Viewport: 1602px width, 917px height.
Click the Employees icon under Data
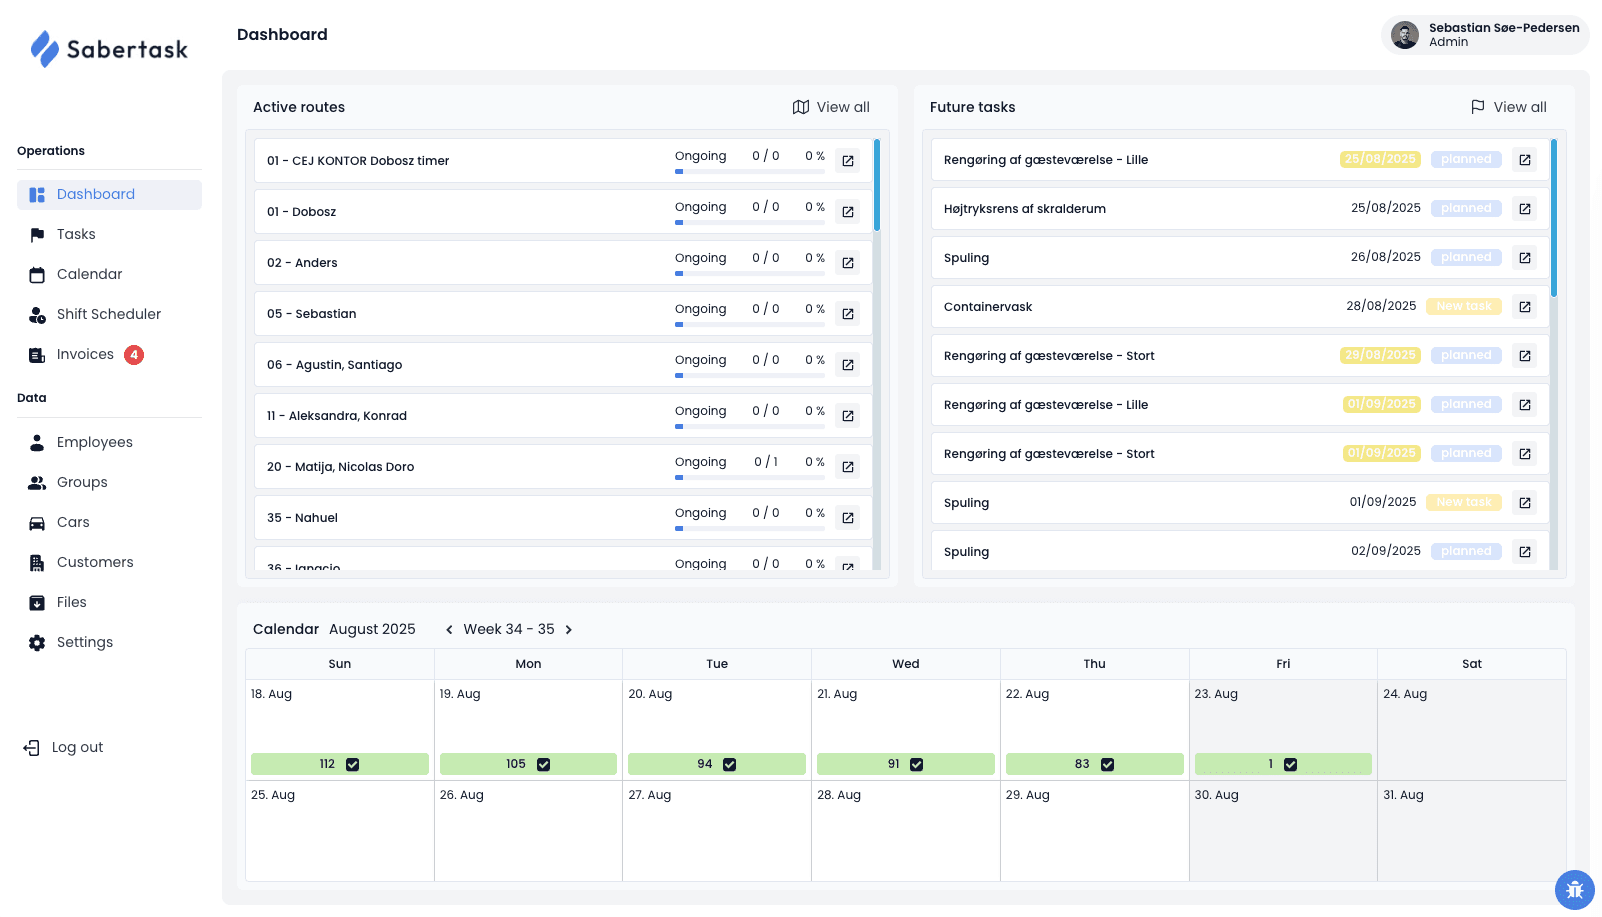(37, 442)
